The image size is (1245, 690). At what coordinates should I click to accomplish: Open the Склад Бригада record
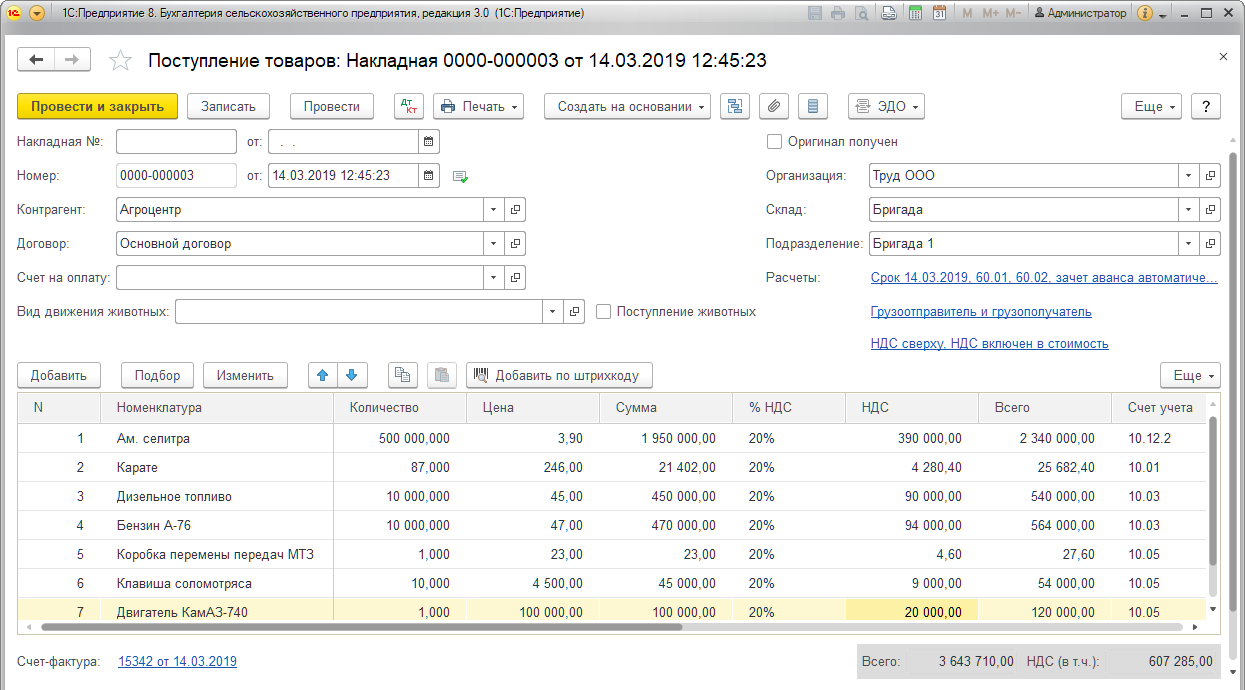(1210, 210)
